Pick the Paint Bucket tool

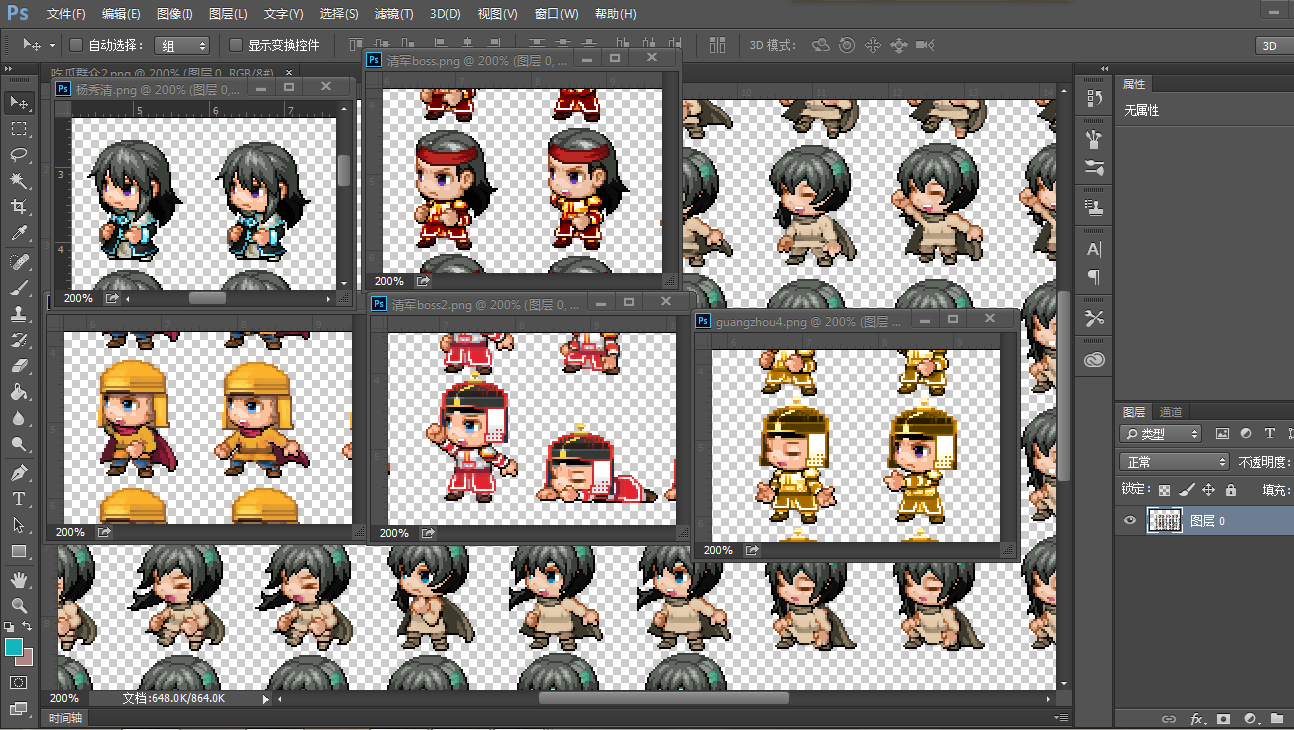point(19,392)
